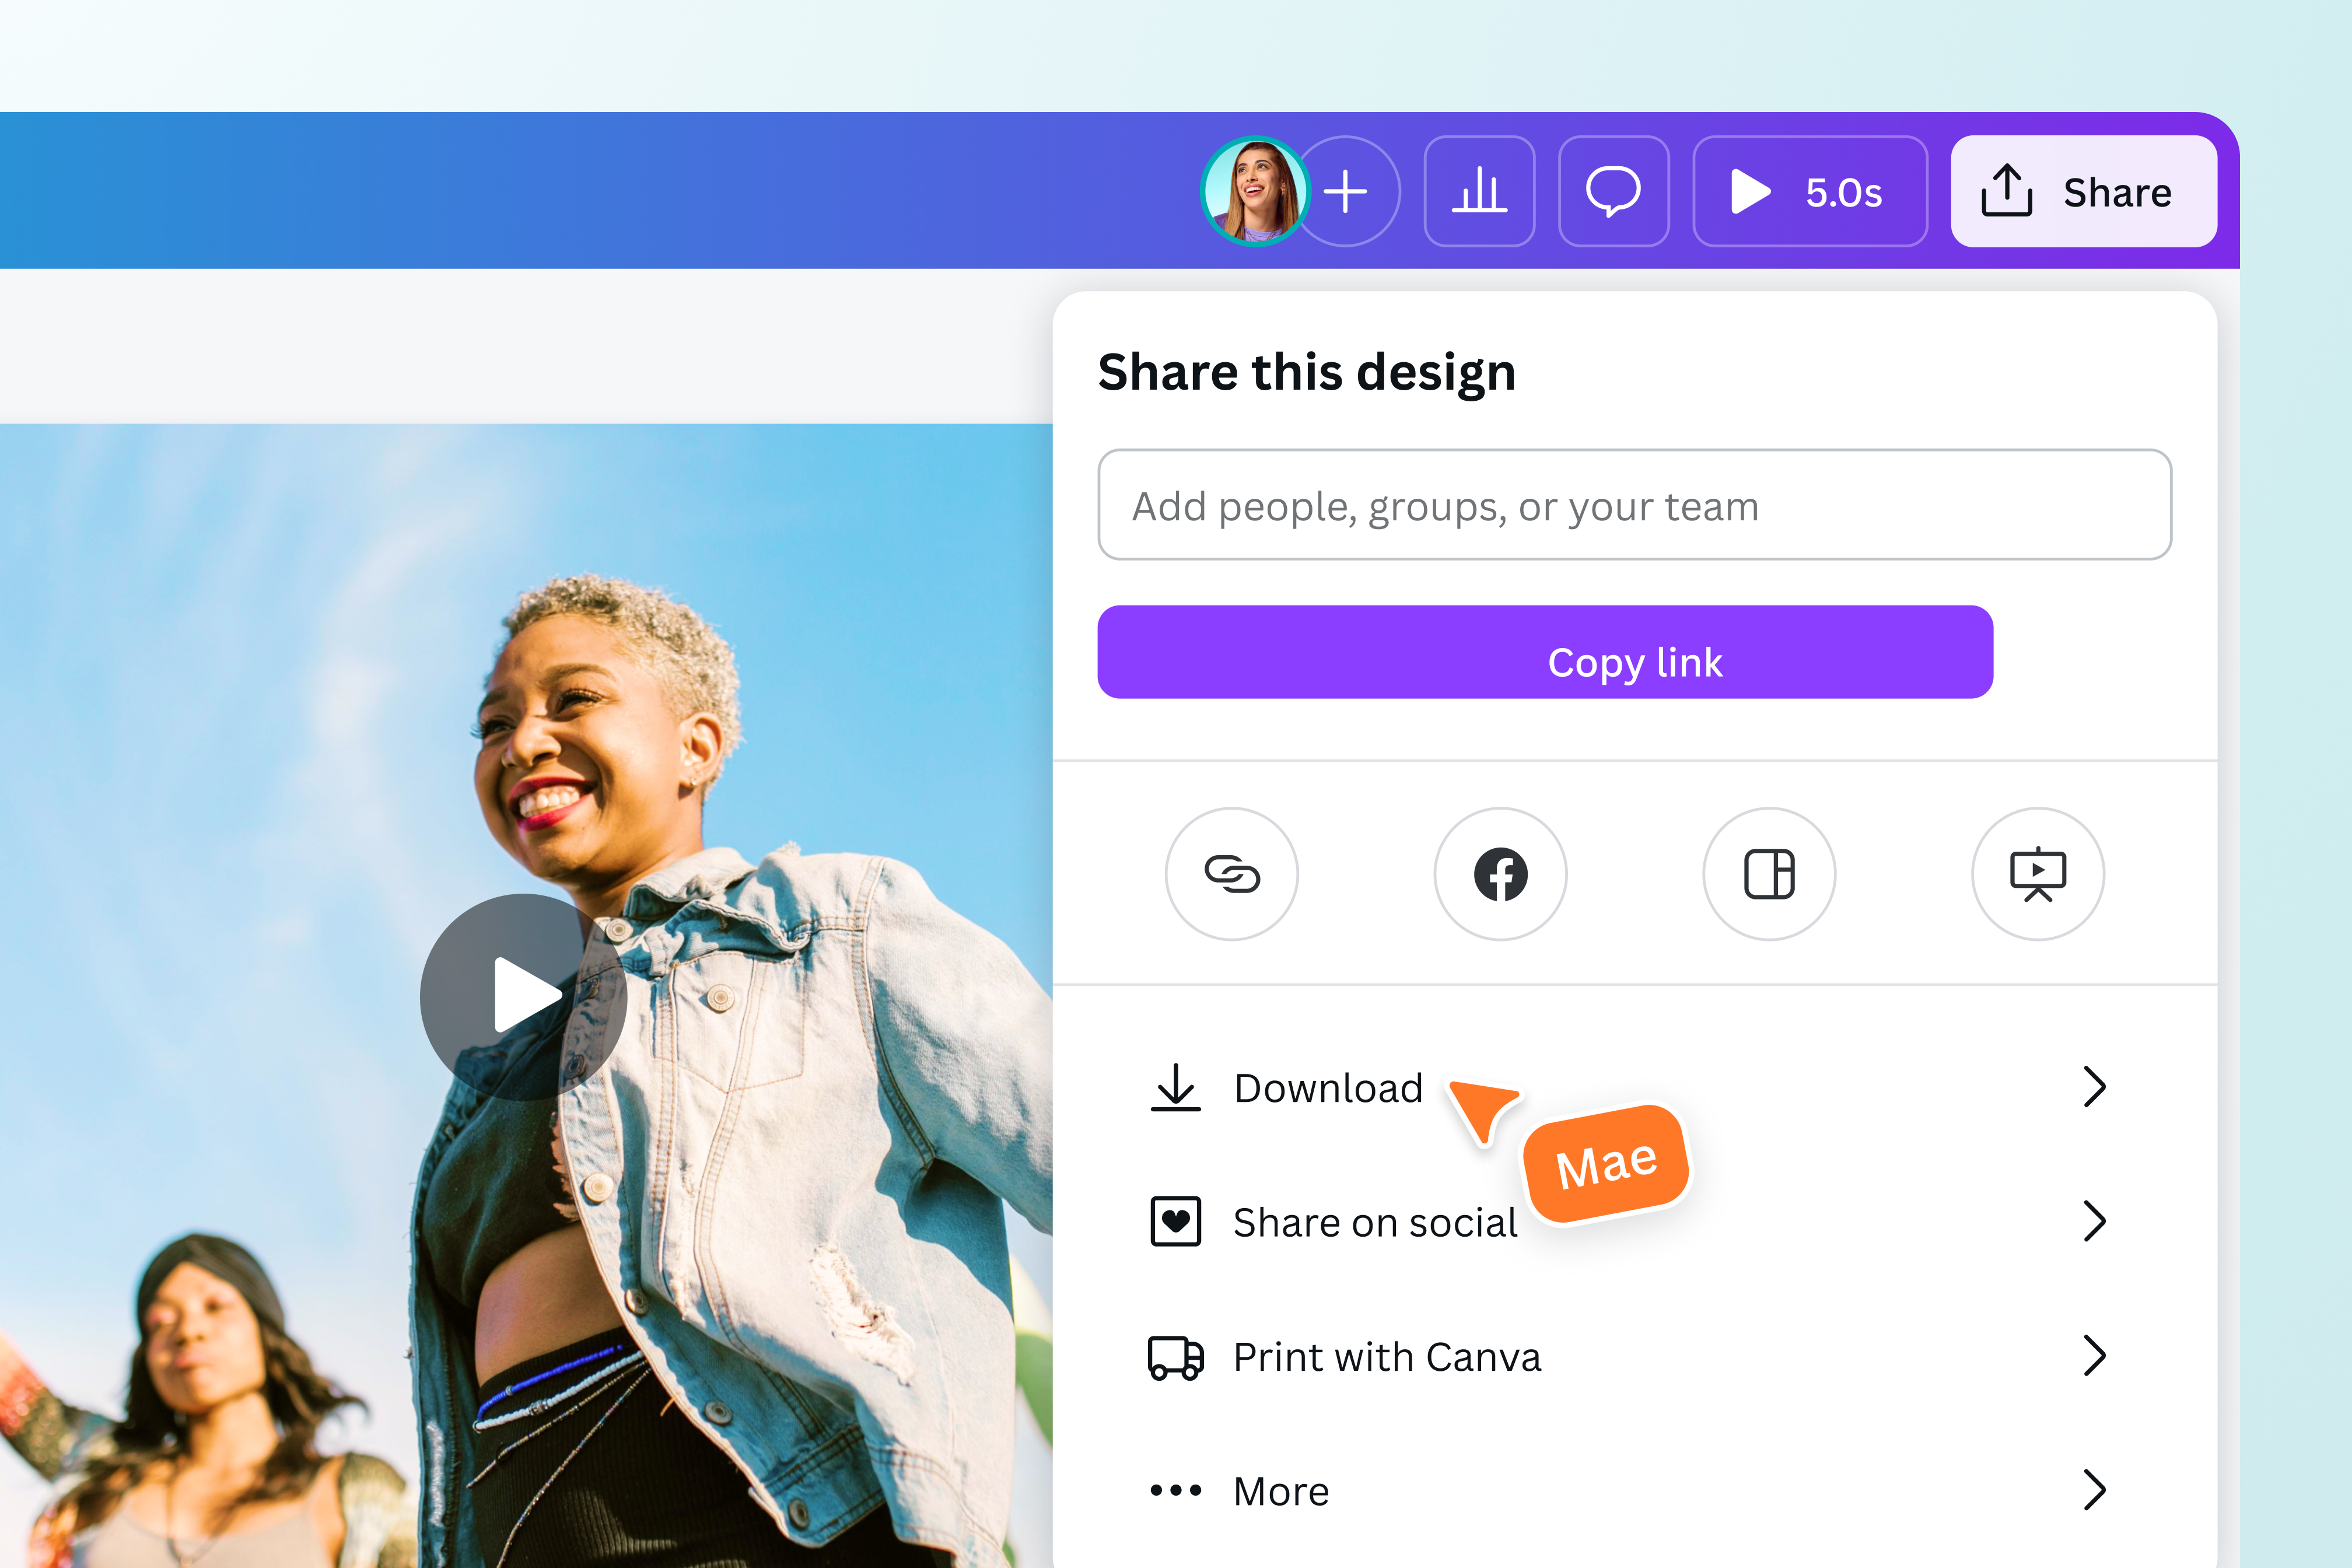Play the video on the canvas
The height and width of the screenshot is (1568, 2352).
[x=523, y=996]
